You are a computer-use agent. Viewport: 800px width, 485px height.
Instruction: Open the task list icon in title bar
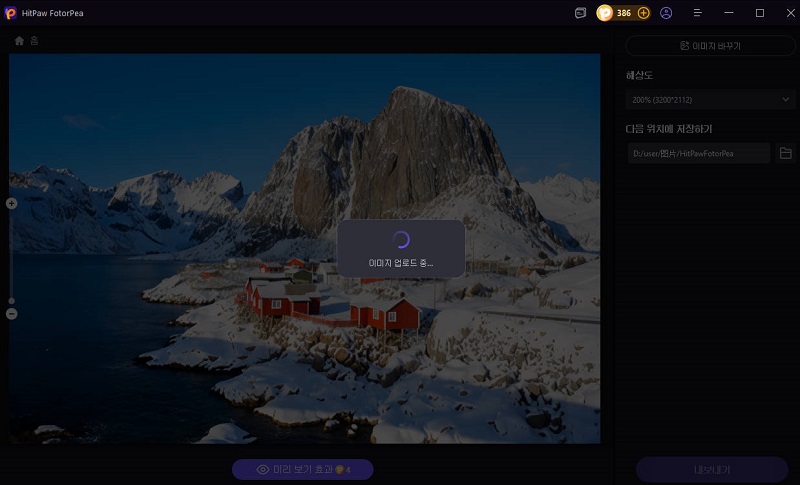click(580, 13)
